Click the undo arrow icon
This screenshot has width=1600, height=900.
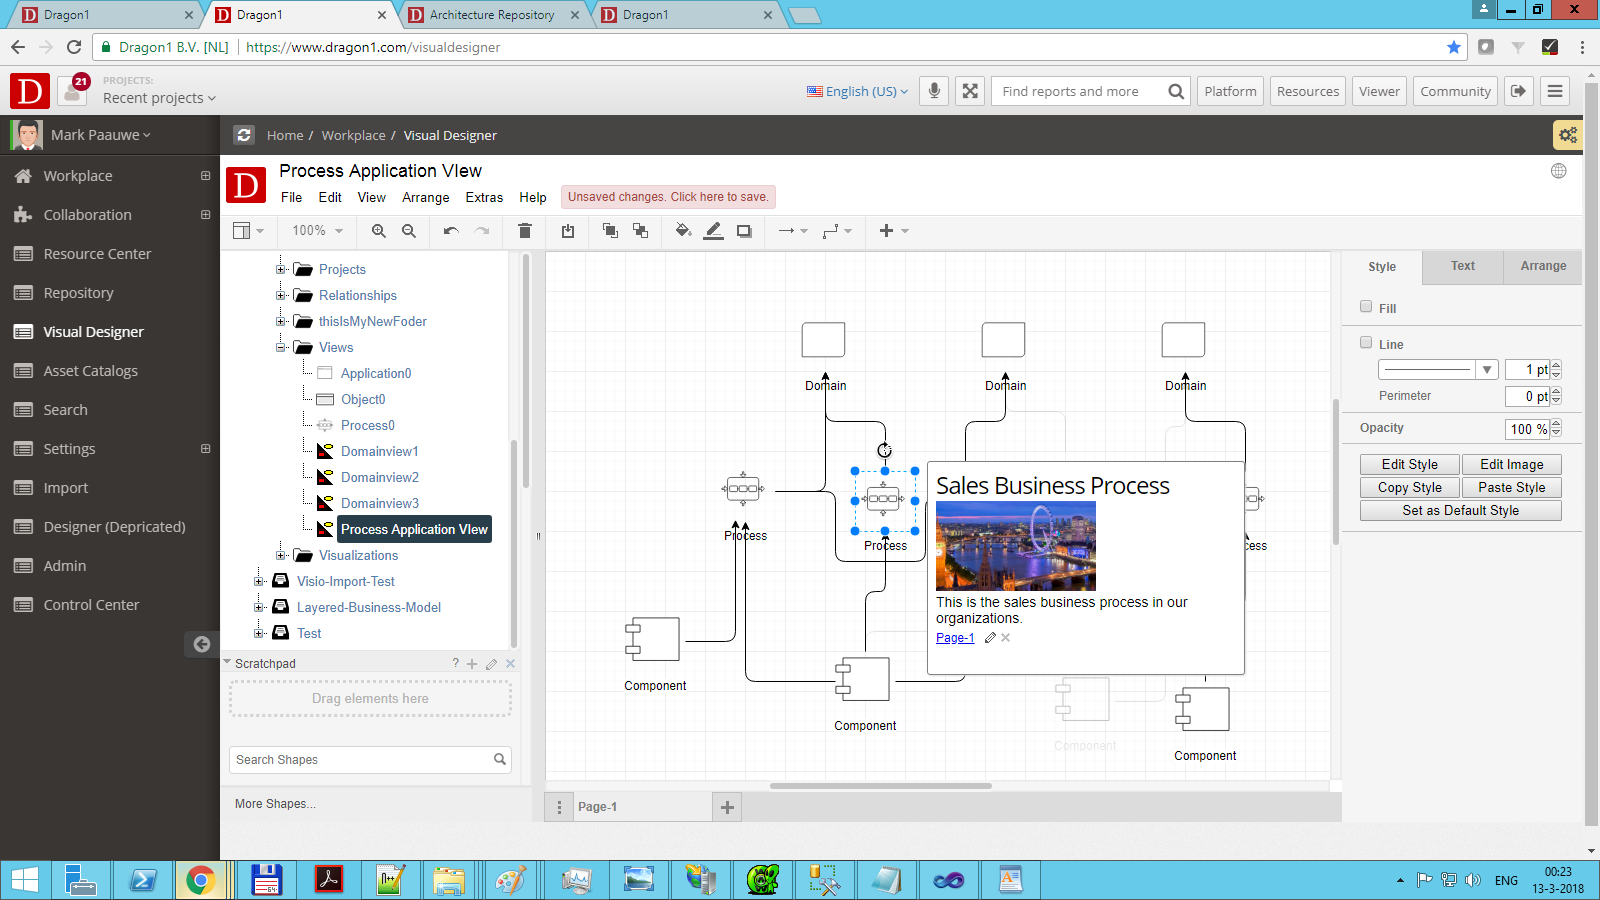pyautogui.click(x=451, y=231)
